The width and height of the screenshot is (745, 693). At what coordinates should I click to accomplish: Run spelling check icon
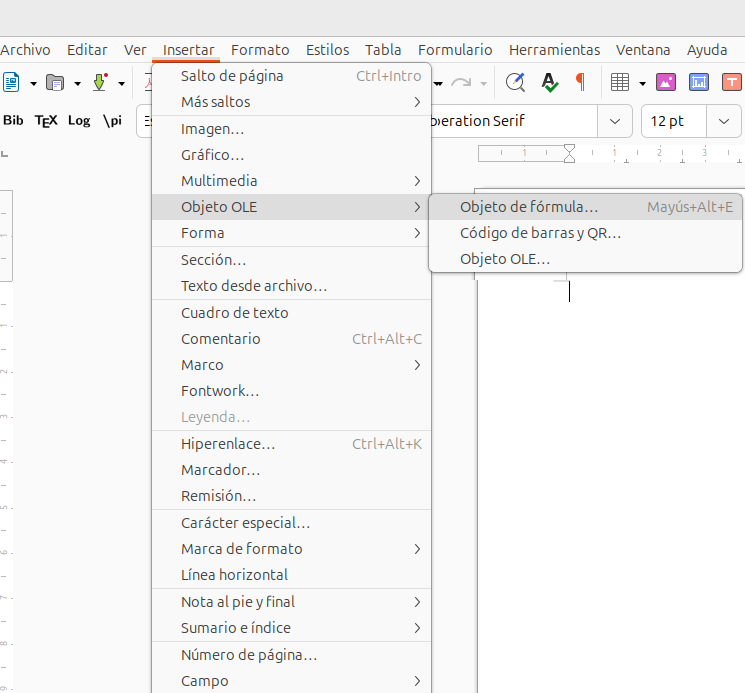550,83
